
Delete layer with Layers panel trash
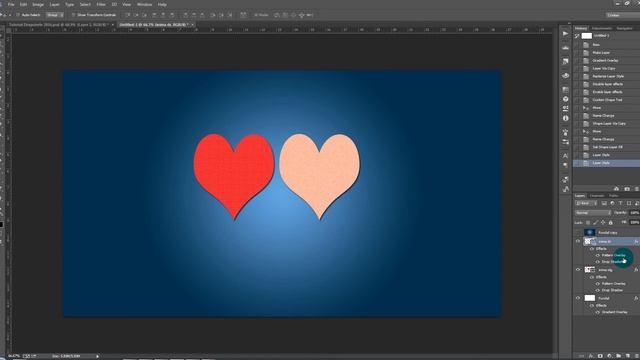(636, 356)
